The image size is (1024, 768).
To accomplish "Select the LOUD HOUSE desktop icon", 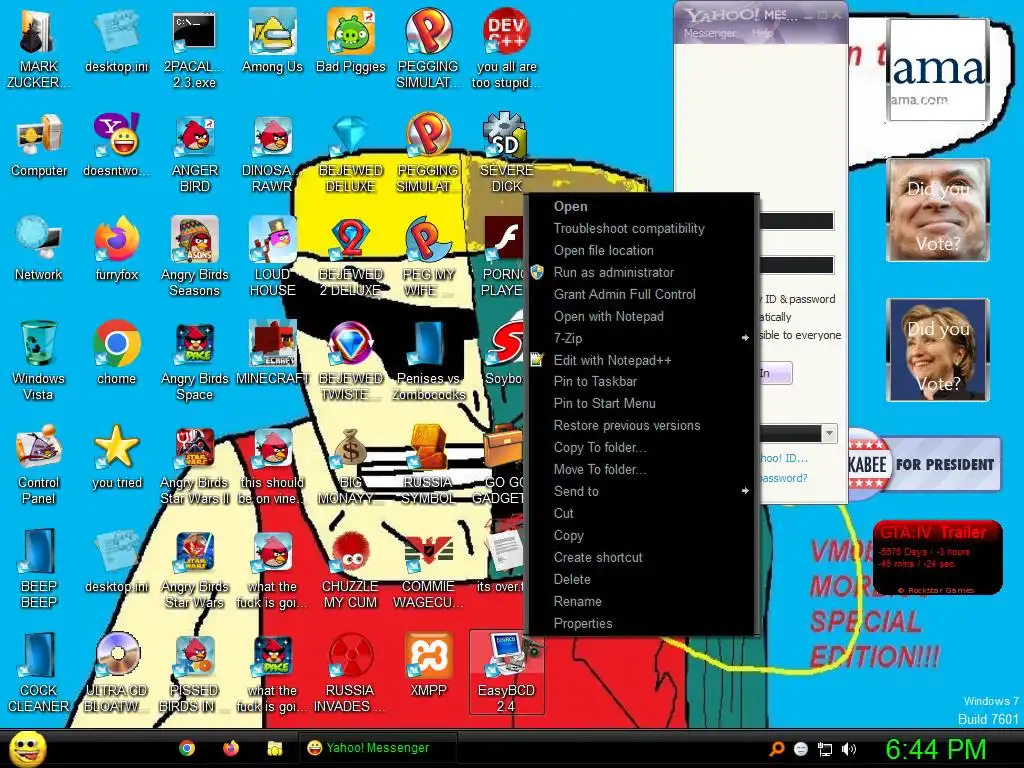I will [272, 257].
